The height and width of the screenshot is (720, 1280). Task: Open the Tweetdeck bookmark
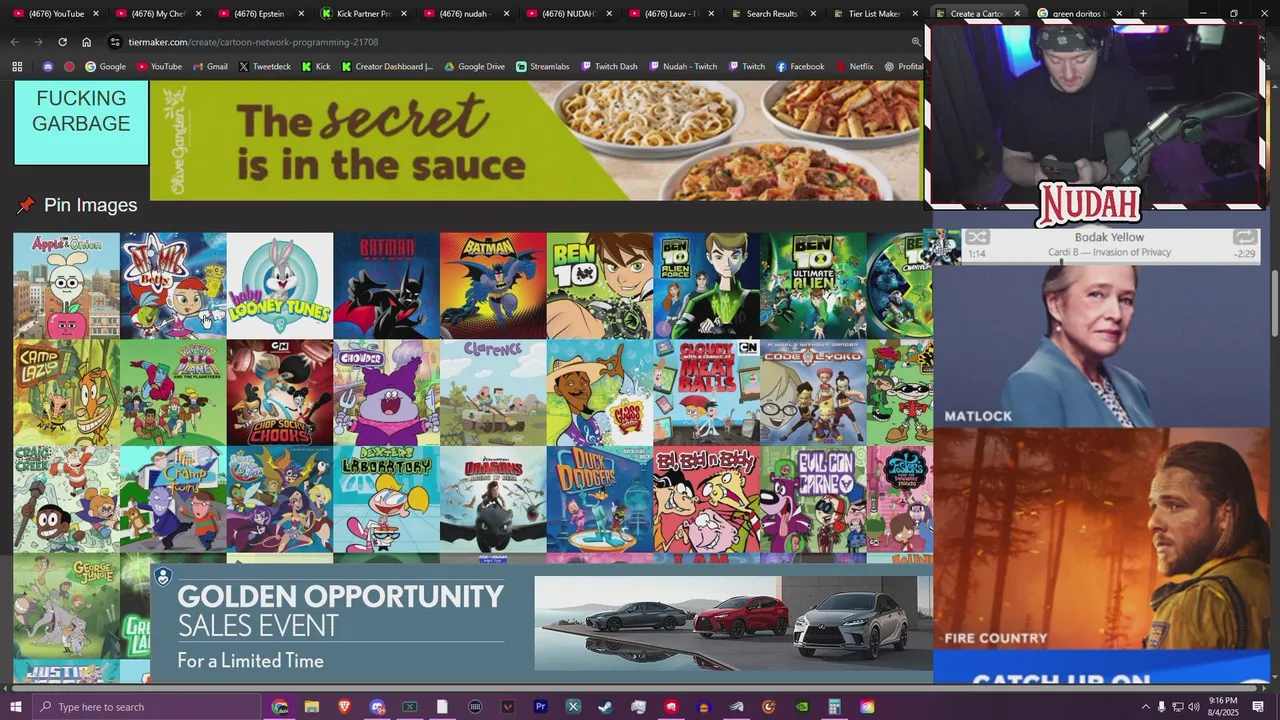click(264, 67)
